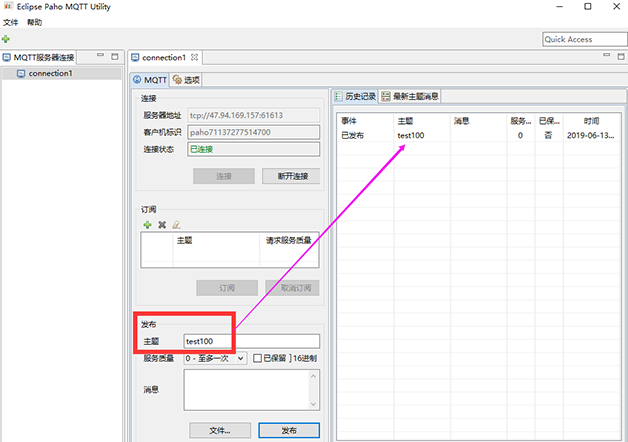Click the 文件... file button

tap(220, 430)
